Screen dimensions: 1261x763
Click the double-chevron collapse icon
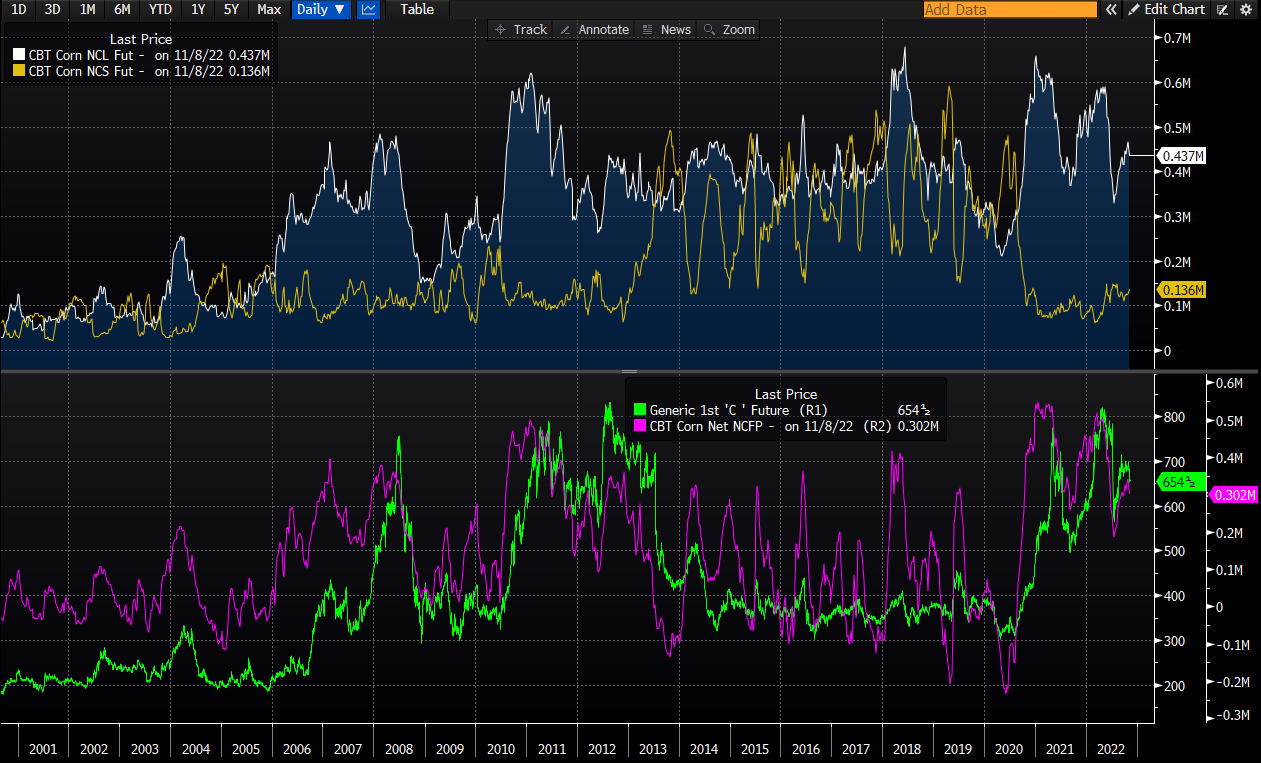(x=1110, y=9)
